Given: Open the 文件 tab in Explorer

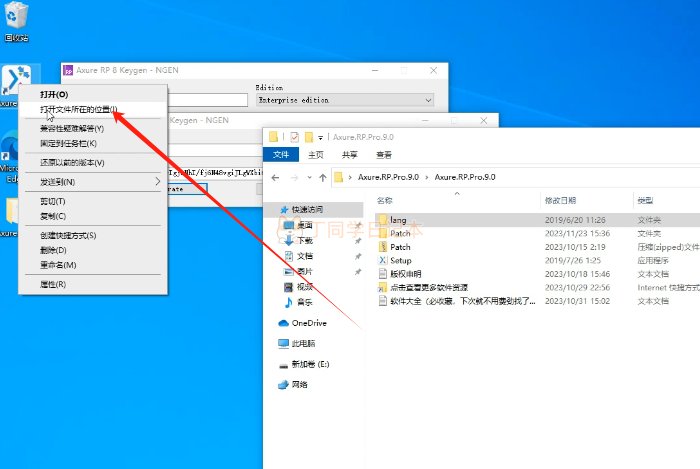Looking at the screenshot, I should coord(281,154).
